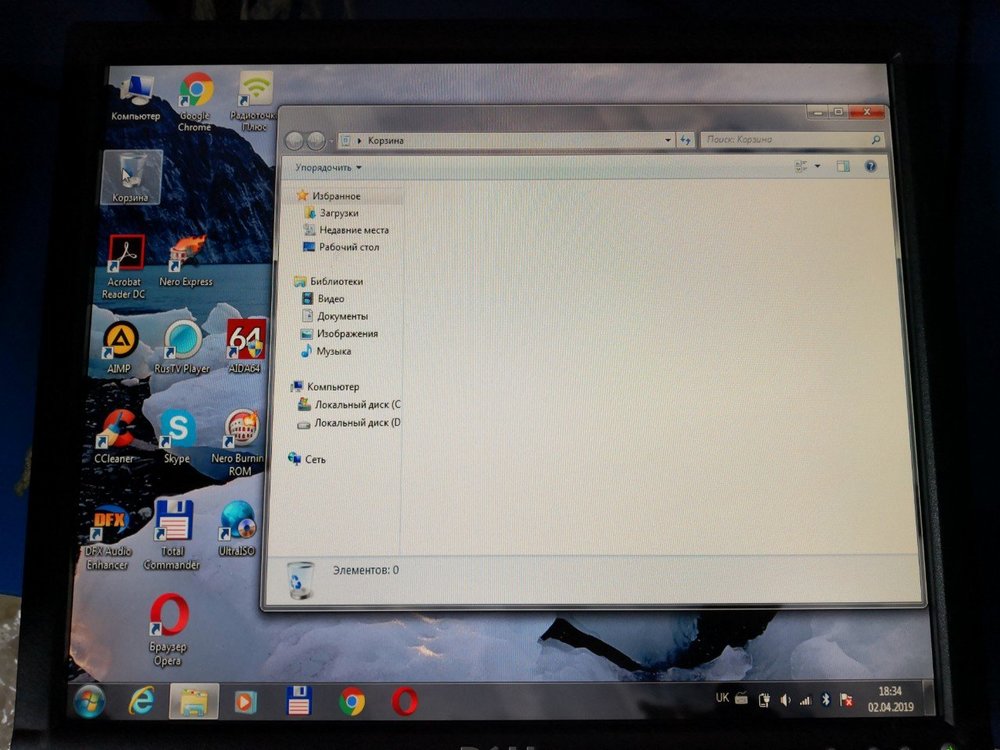Select the Skype desktop icon
The height and width of the screenshot is (750, 1000).
(x=178, y=431)
